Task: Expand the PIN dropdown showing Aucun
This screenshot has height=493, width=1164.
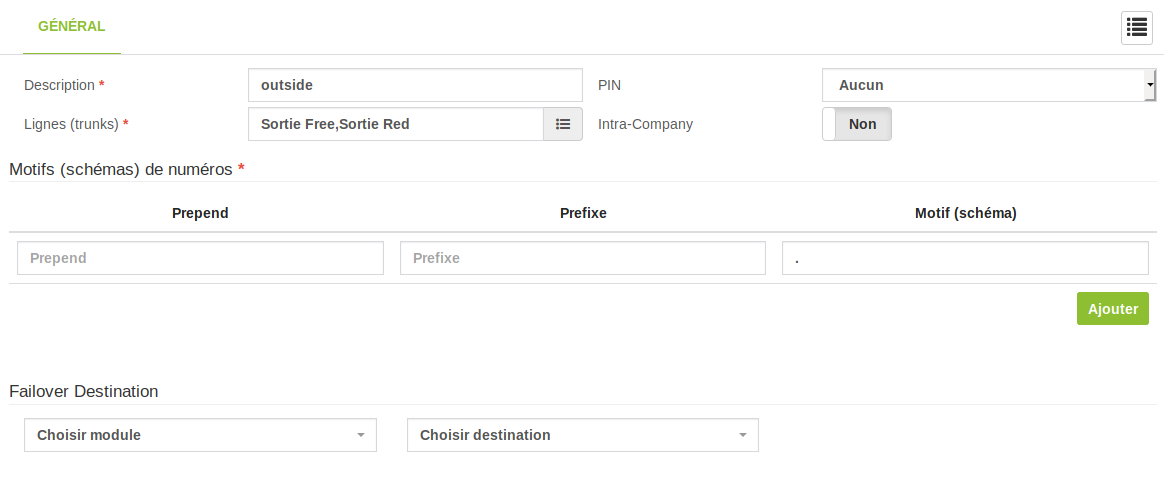Action: pyautogui.click(x=989, y=85)
